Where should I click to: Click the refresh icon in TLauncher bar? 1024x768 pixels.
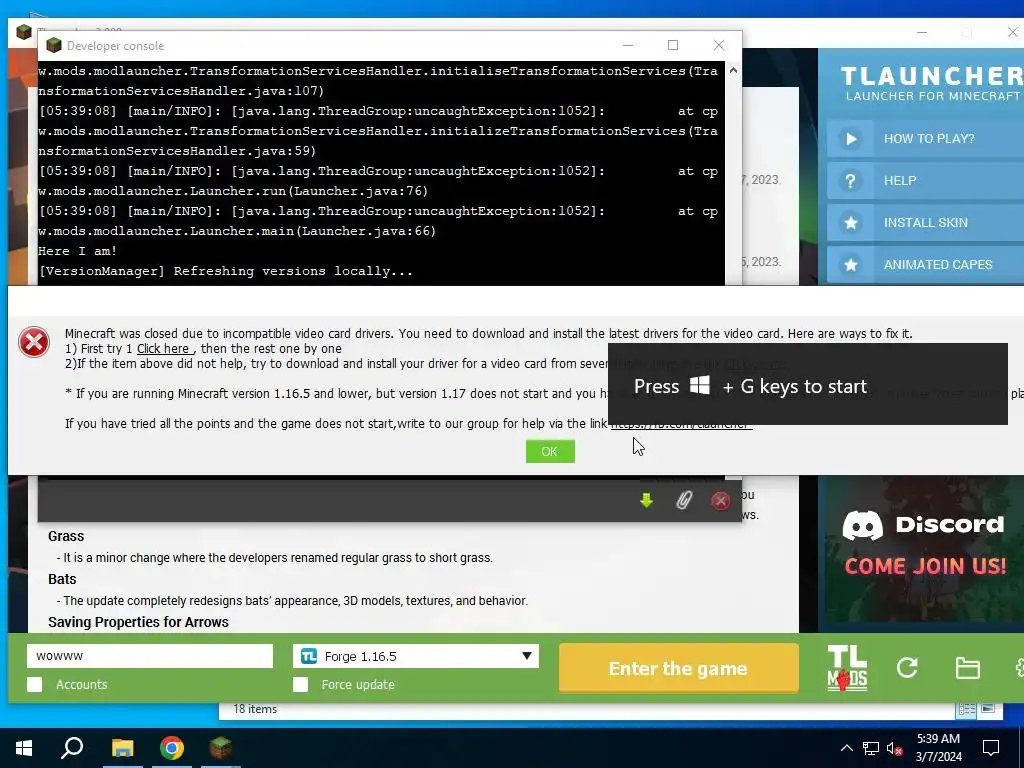907,667
